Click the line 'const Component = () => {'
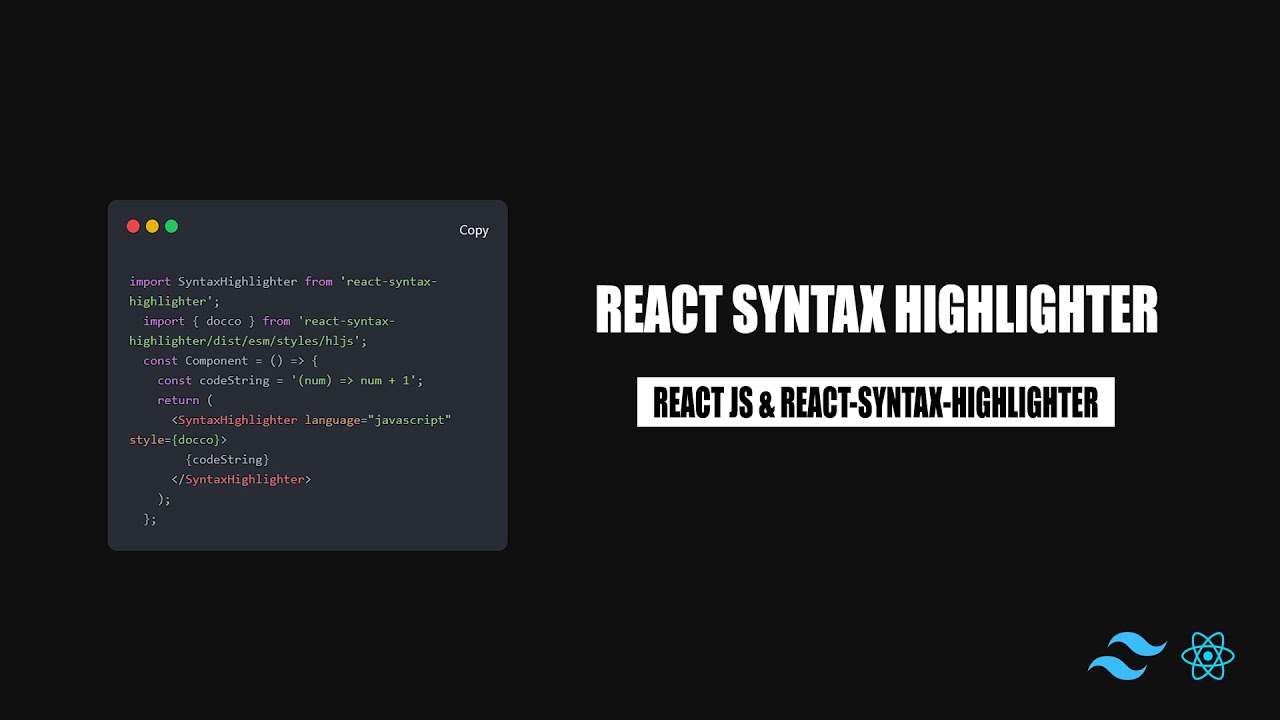1280x720 pixels. (230, 361)
